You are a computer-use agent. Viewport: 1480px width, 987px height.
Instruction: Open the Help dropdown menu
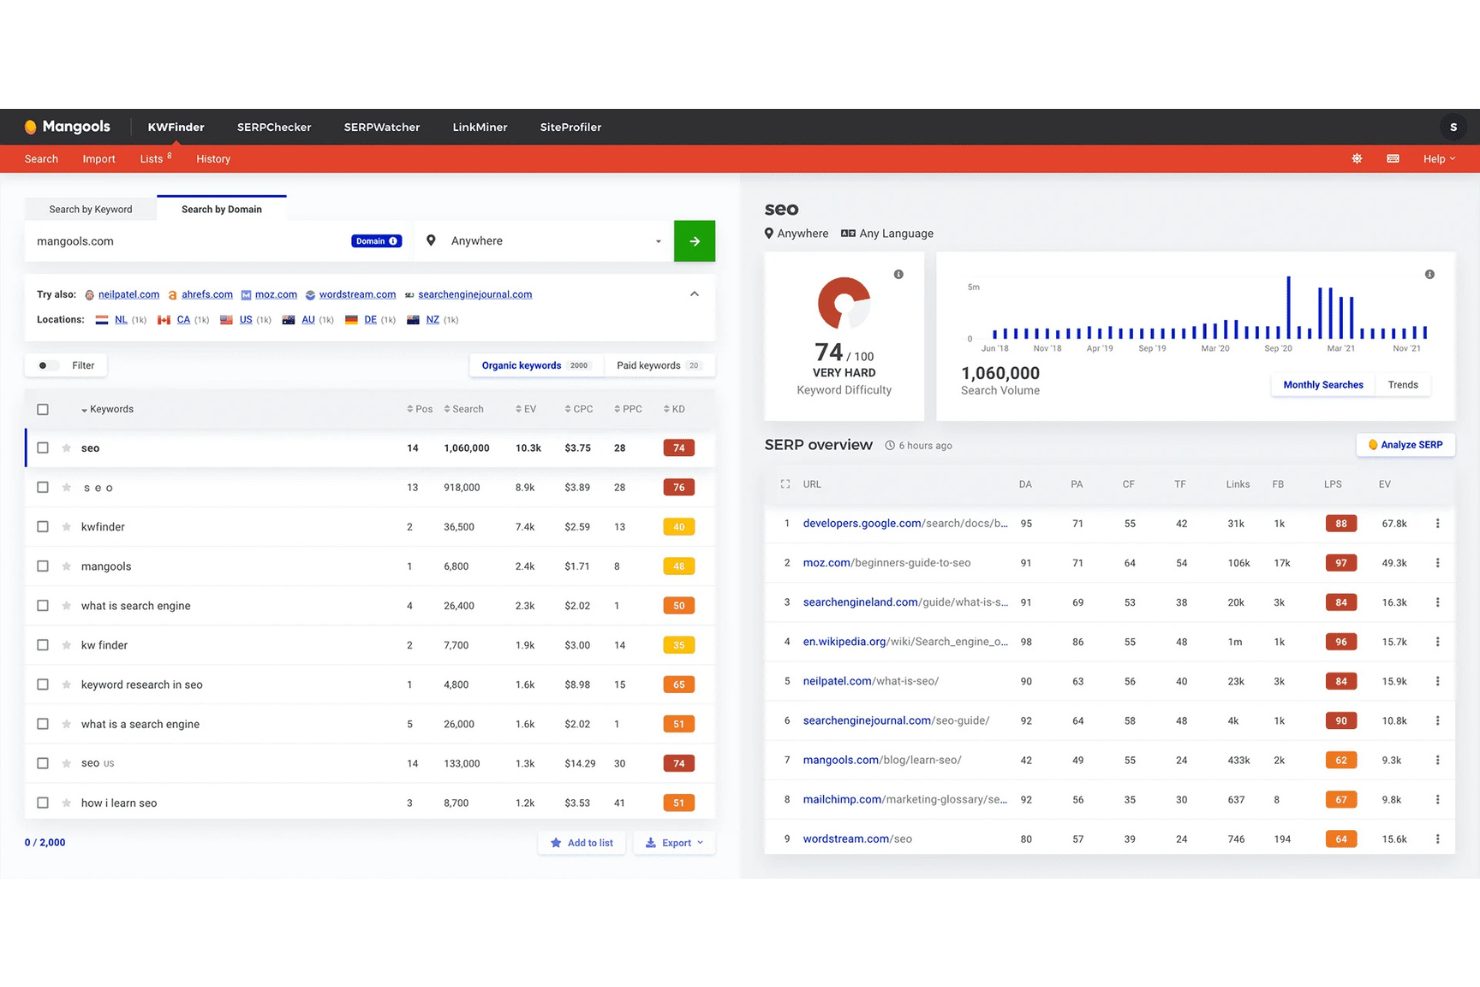[1439, 159]
